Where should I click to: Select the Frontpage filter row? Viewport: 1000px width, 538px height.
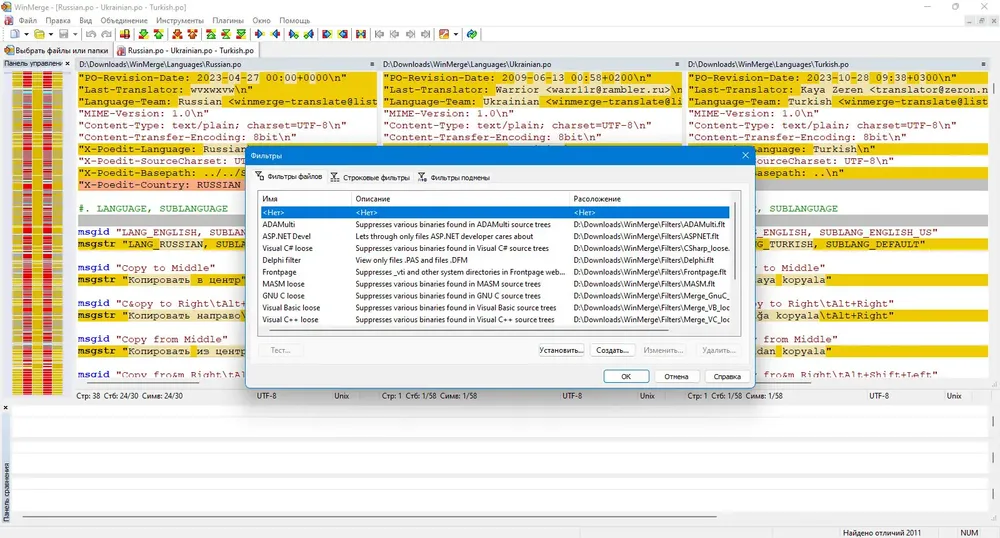coord(495,272)
